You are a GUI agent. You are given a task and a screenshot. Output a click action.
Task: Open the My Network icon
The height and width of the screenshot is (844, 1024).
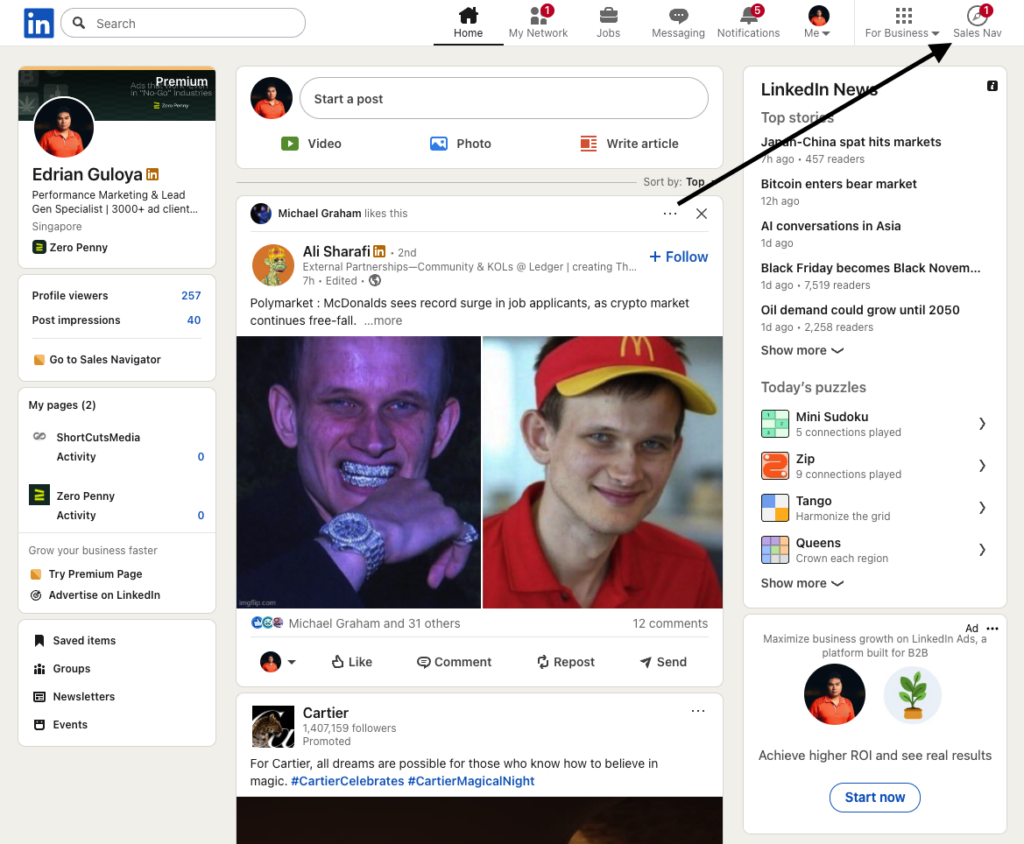click(x=538, y=16)
